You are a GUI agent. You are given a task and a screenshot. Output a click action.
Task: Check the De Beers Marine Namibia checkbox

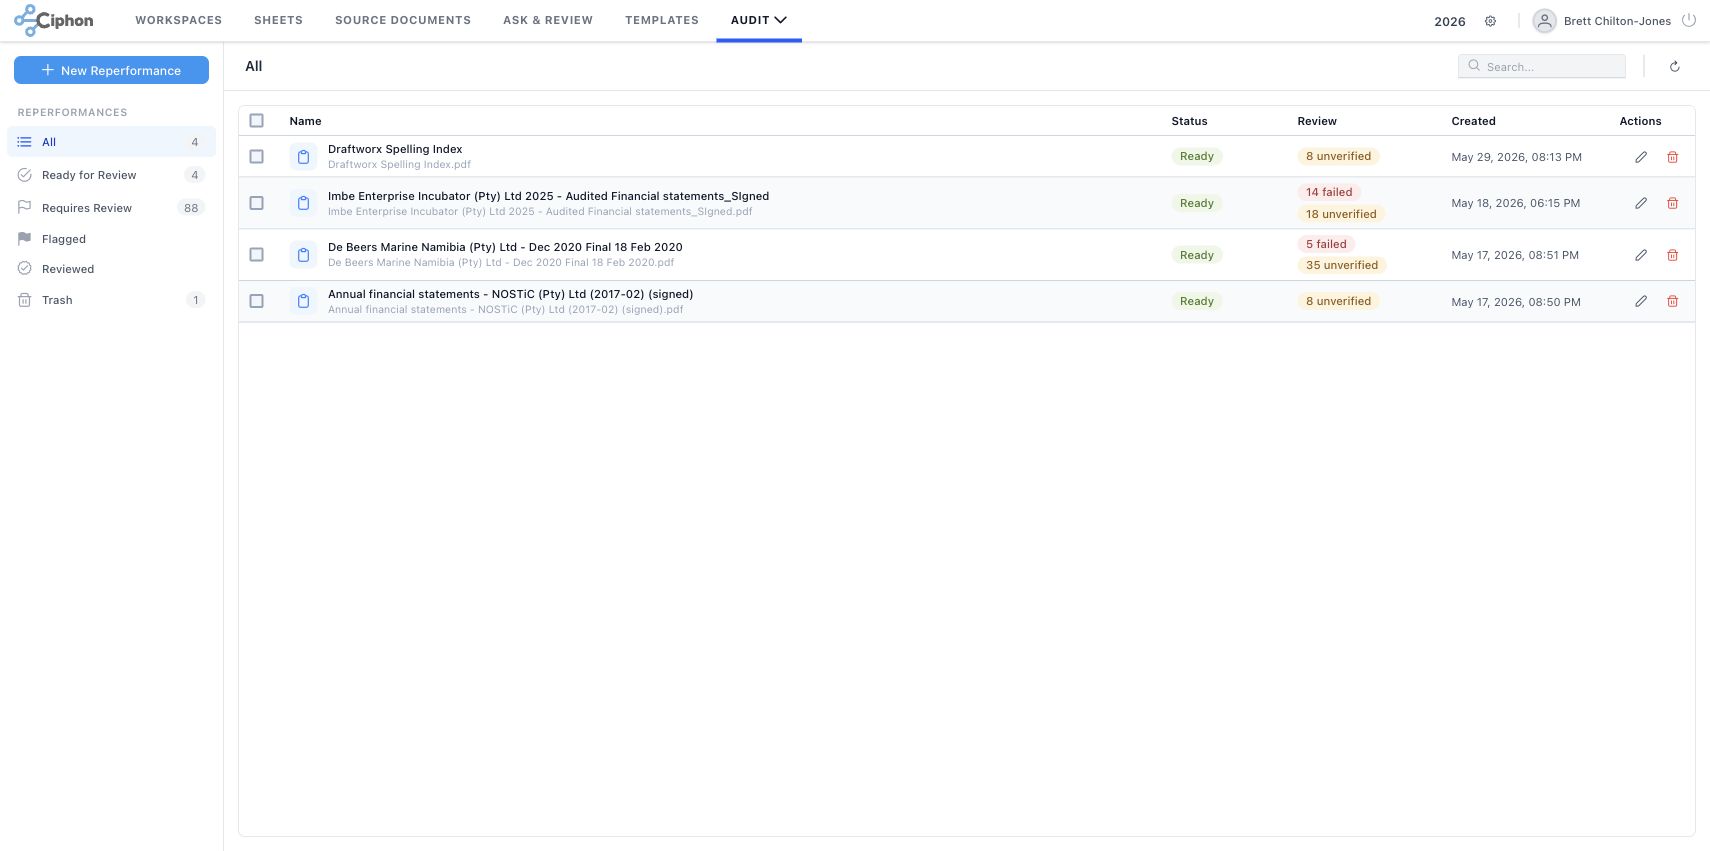[257, 255]
